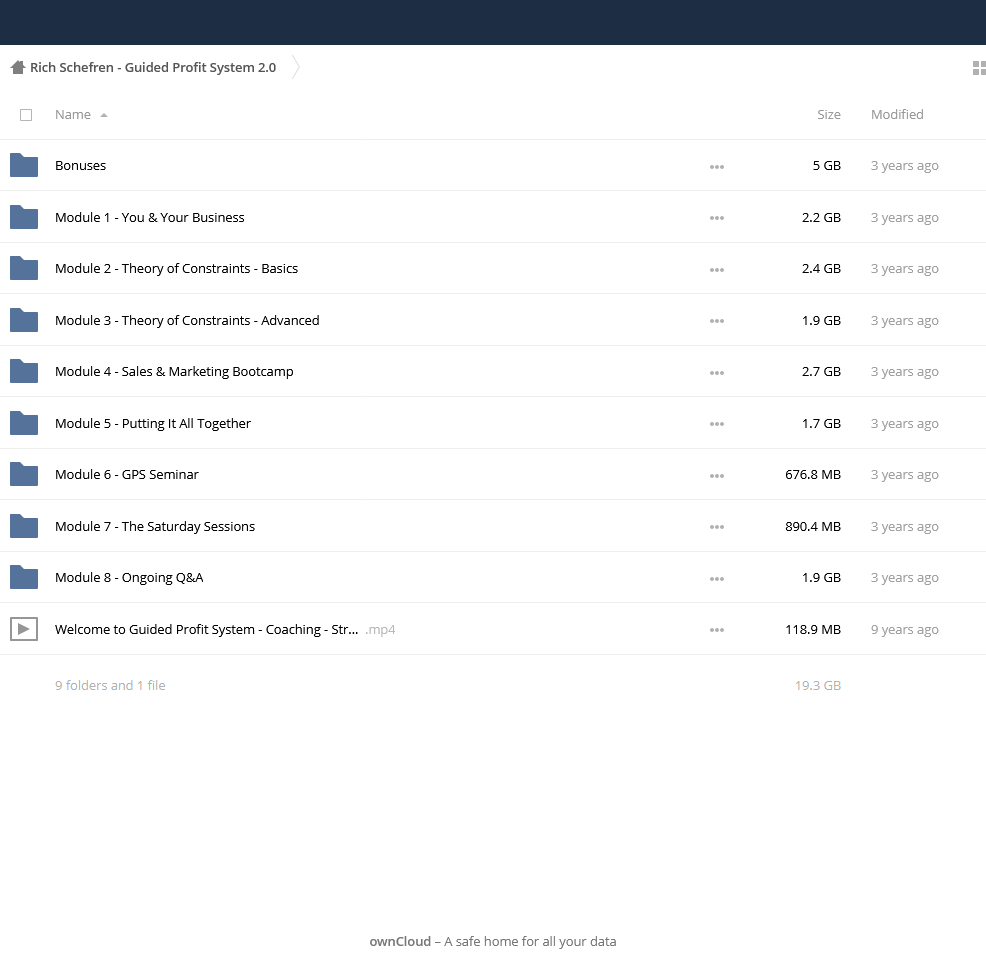
Task: Click Module 5 folder icon
Action: click(24, 423)
